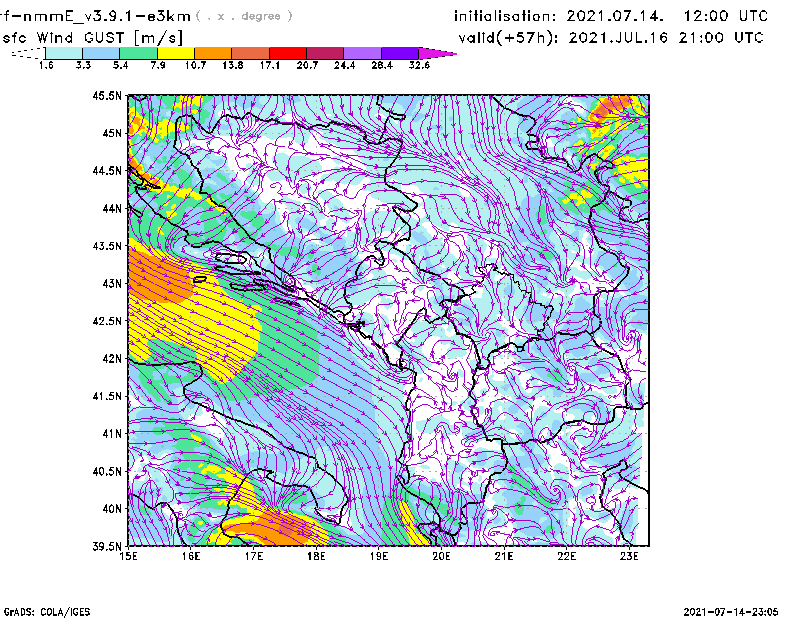This screenshot has width=800, height=618.
Task: Click the legend value "24.4"
Action: pyautogui.click(x=344, y=65)
